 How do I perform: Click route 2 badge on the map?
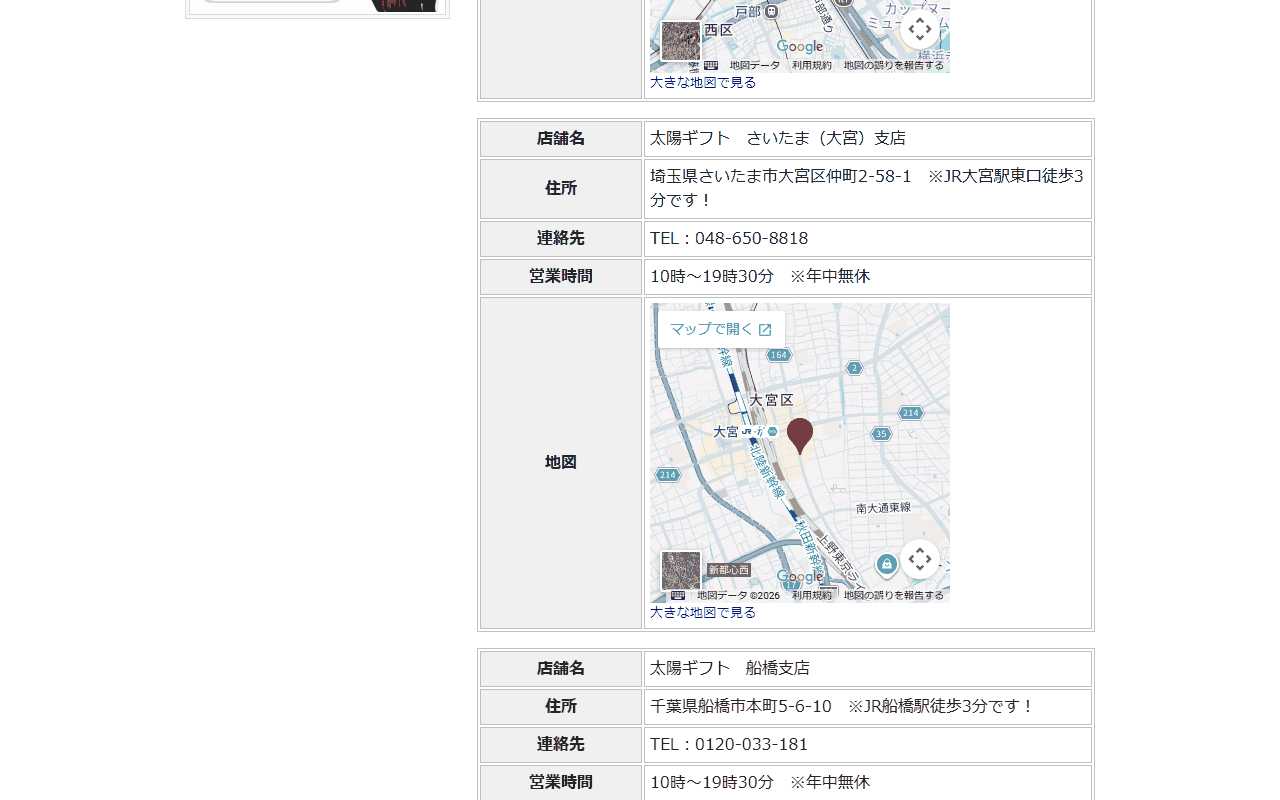[854, 368]
